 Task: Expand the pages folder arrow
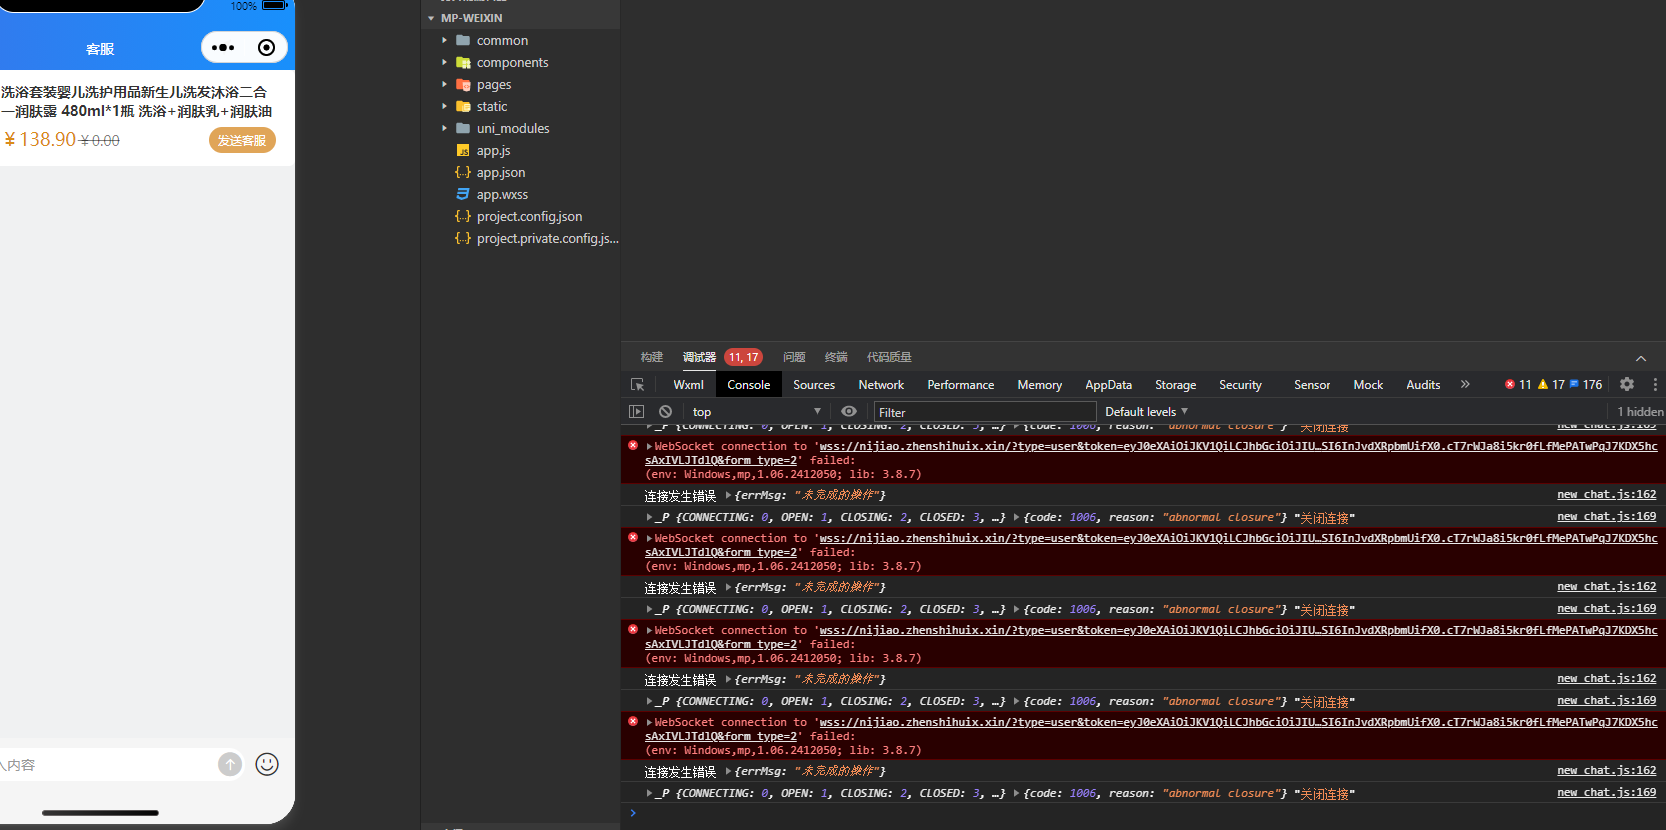point(445,84)
